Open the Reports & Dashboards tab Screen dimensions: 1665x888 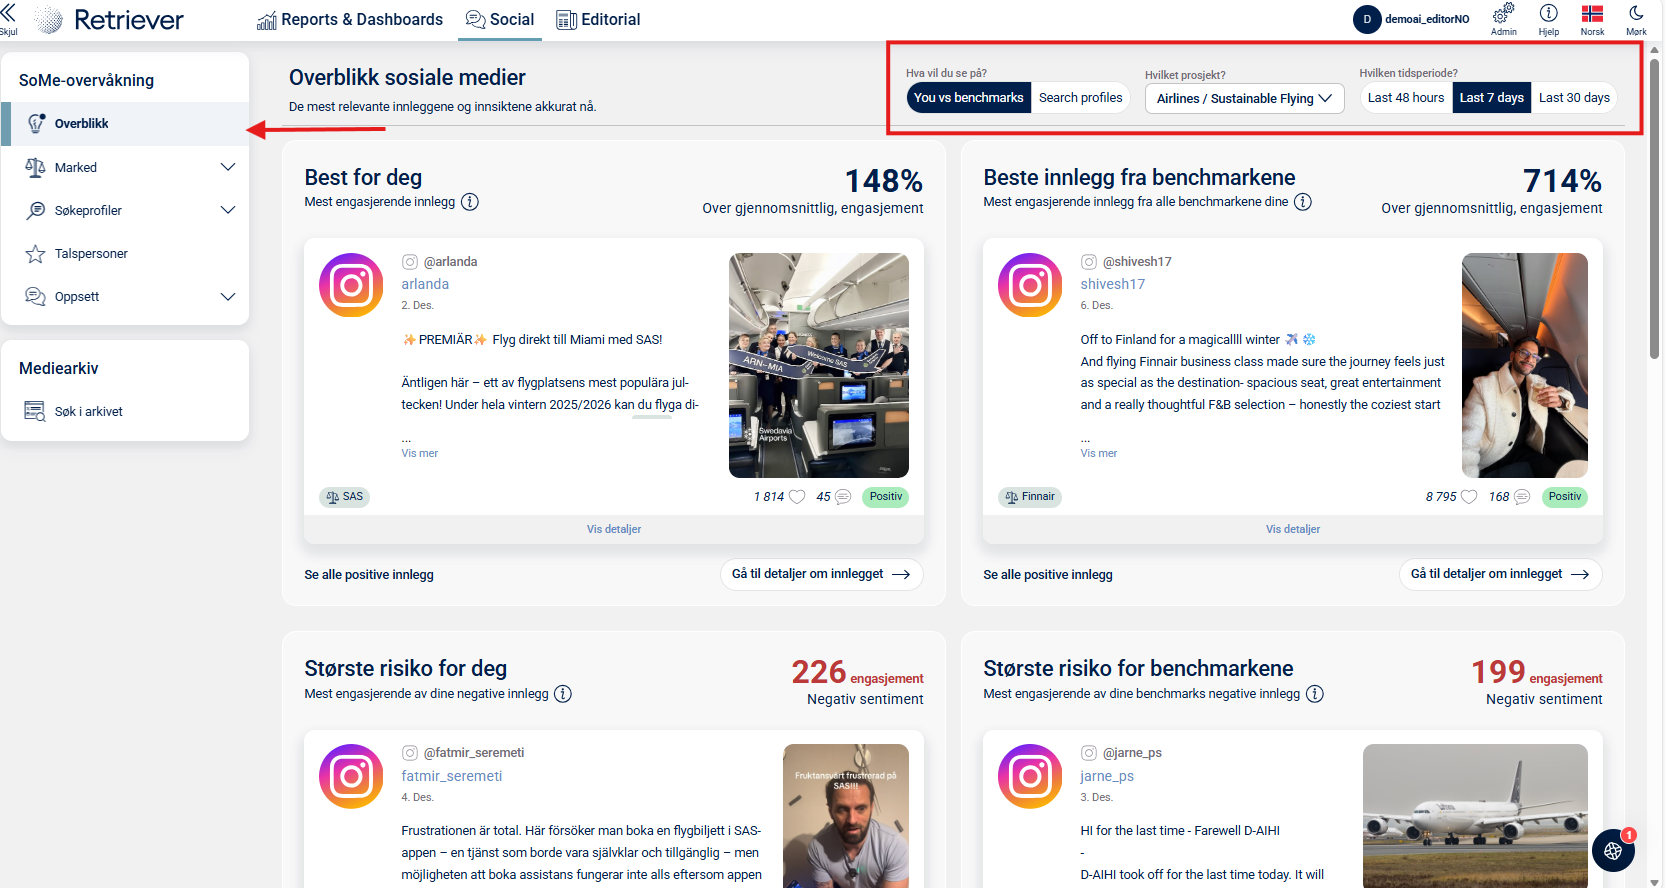pos(350,20)
